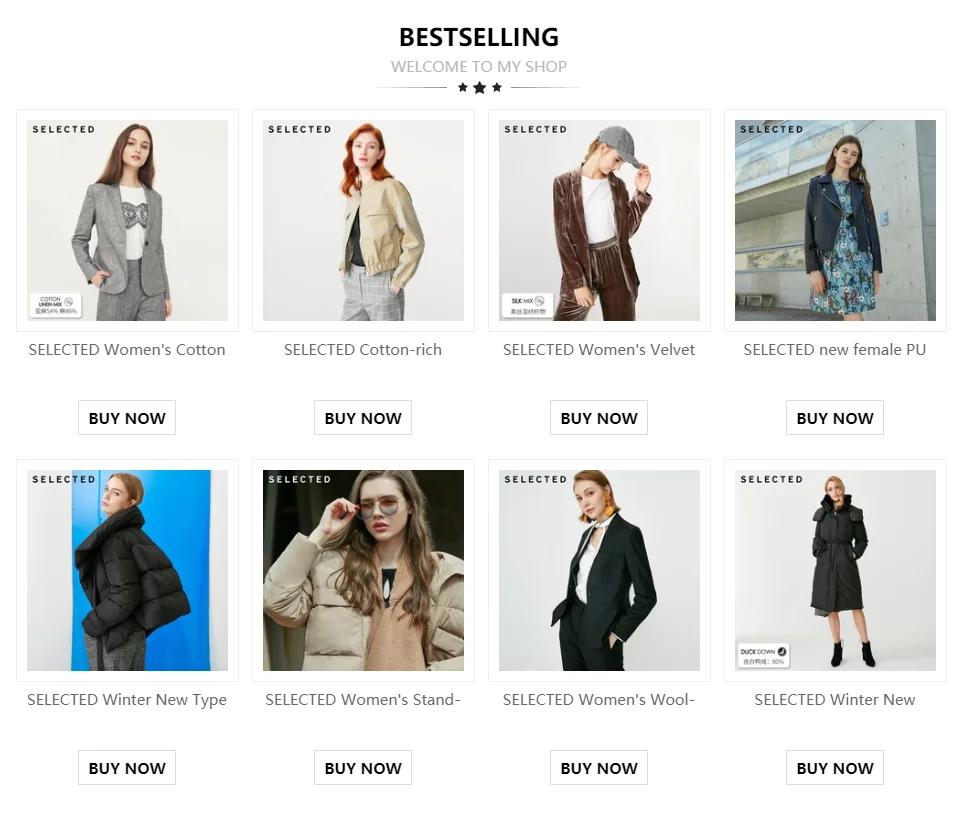Open the grey cotton blazer product image
This screenshot has height=816, width=958.
[x=127, y=220]
